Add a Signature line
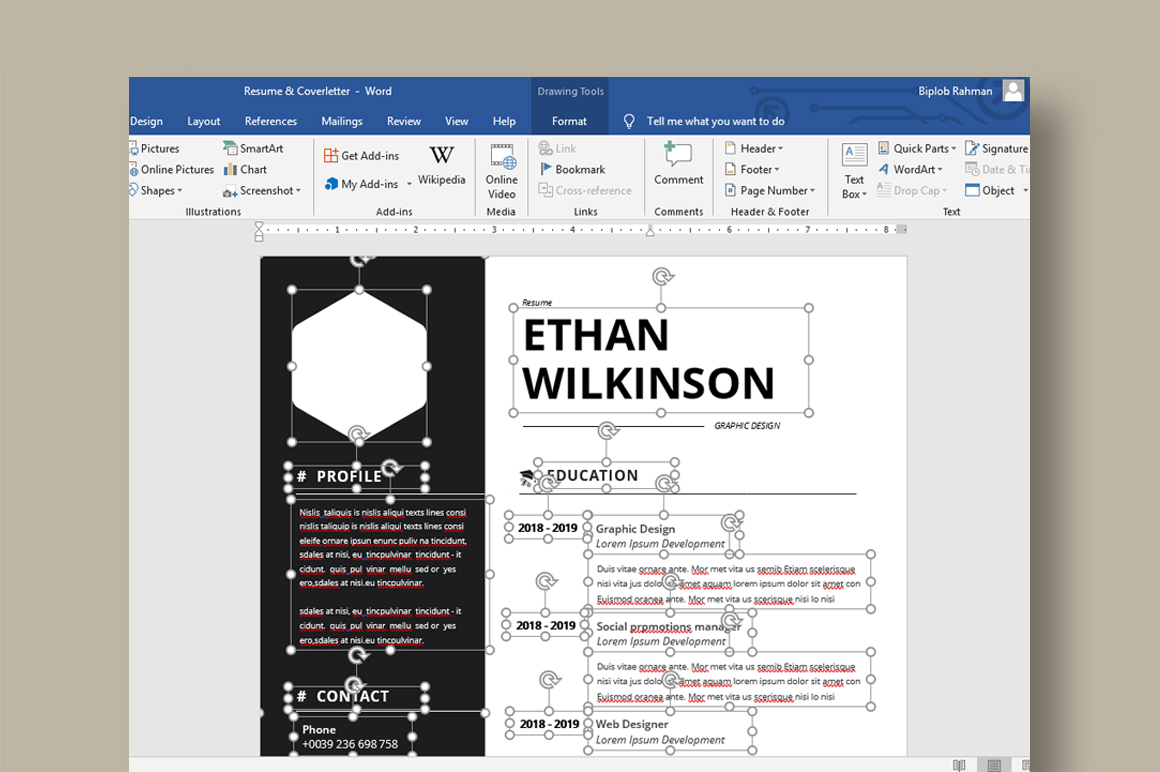The width and height of the screenshot is (1160, 772). point(997,149)
